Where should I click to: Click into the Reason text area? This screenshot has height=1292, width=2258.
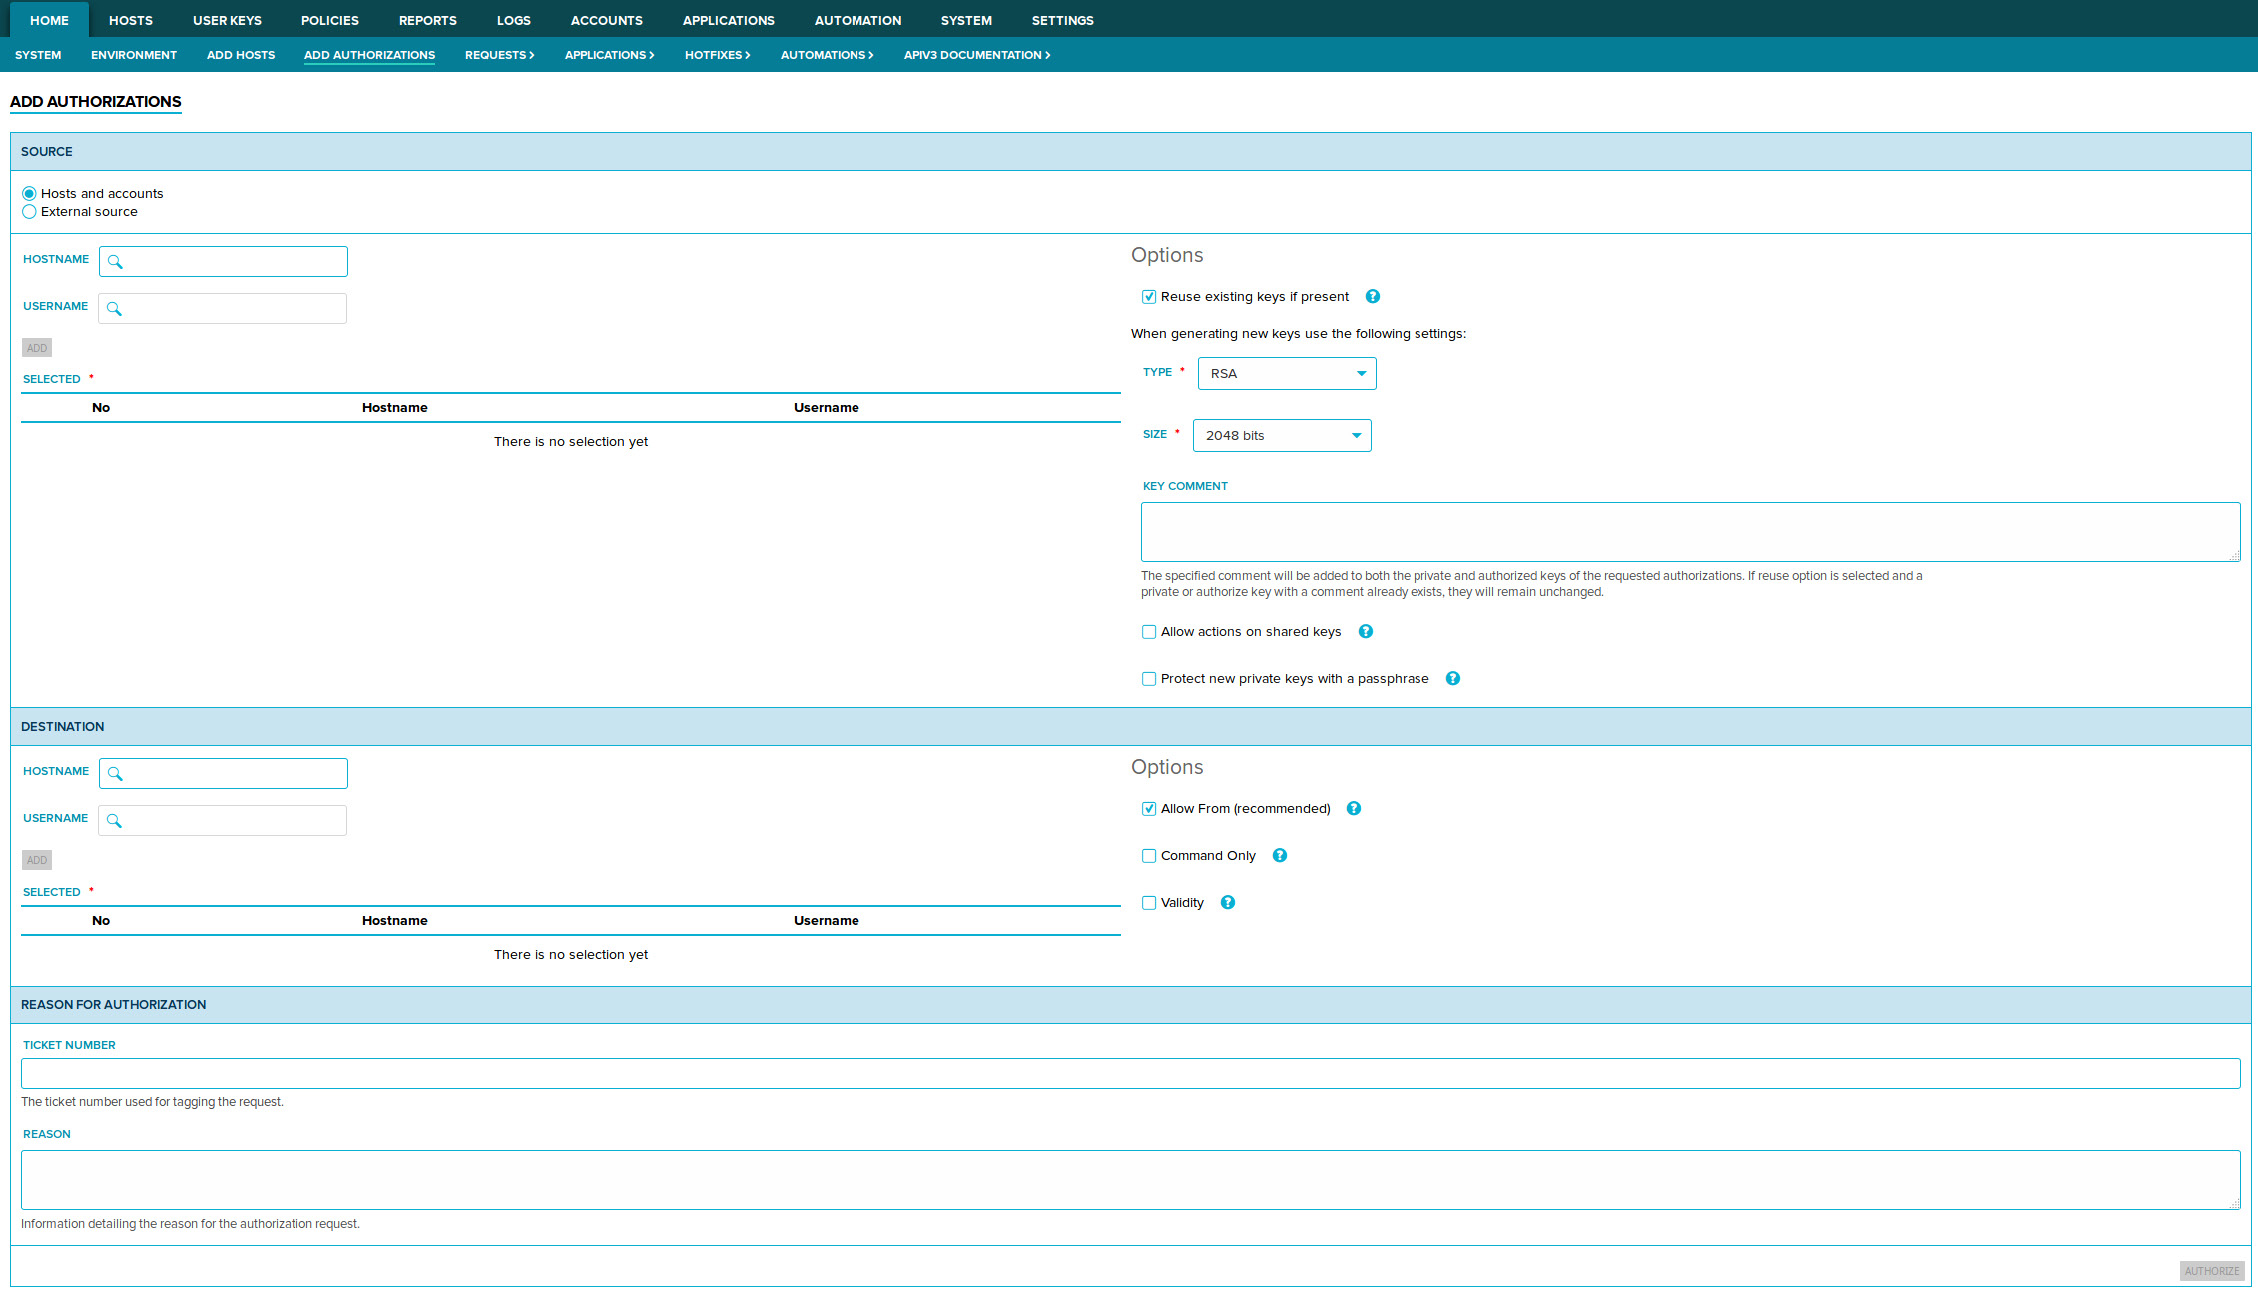click(1130, 1180)
